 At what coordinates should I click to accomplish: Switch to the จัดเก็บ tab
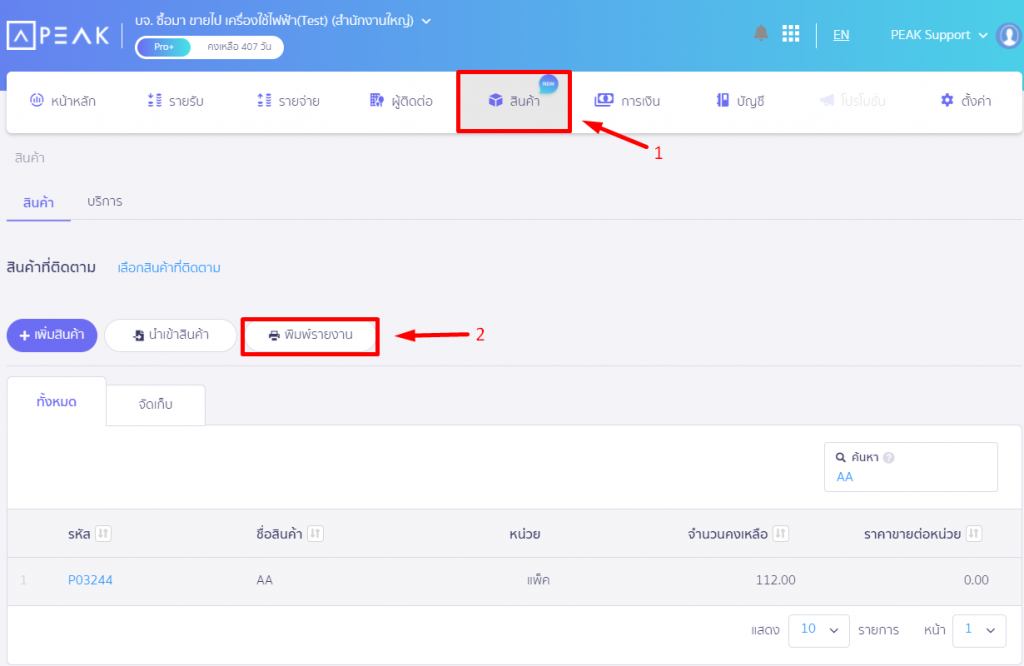click(155, 405)
